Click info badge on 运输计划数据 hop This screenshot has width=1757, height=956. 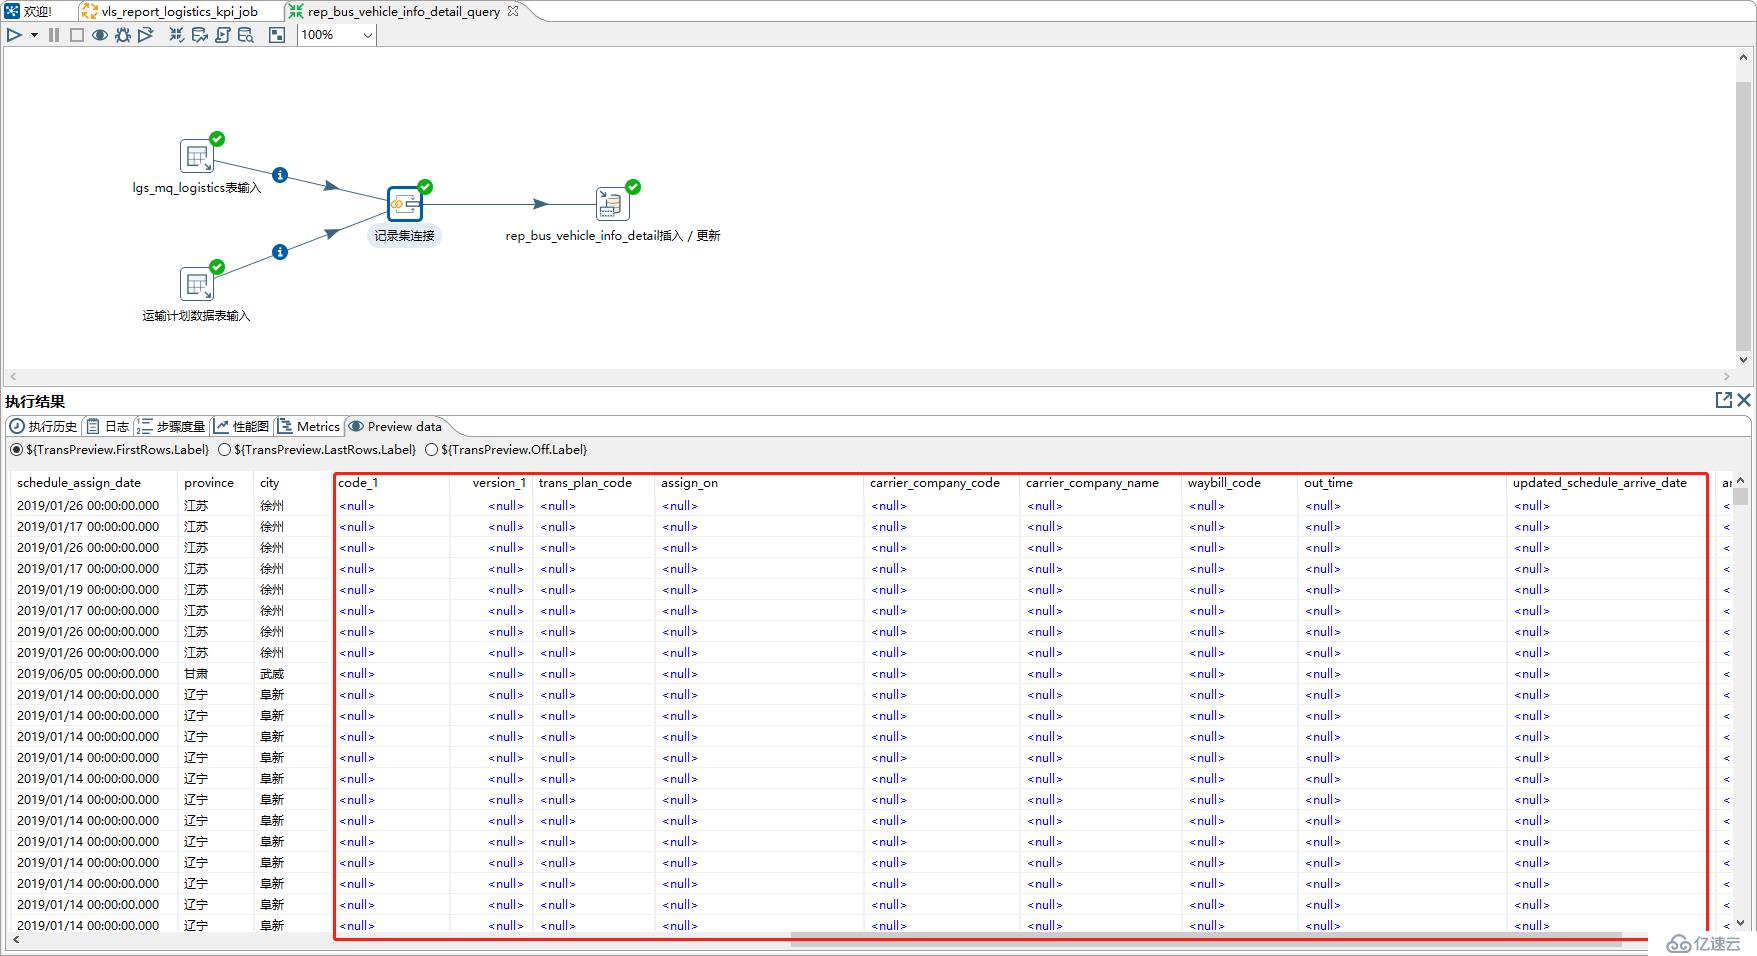[x=280, y=252]
